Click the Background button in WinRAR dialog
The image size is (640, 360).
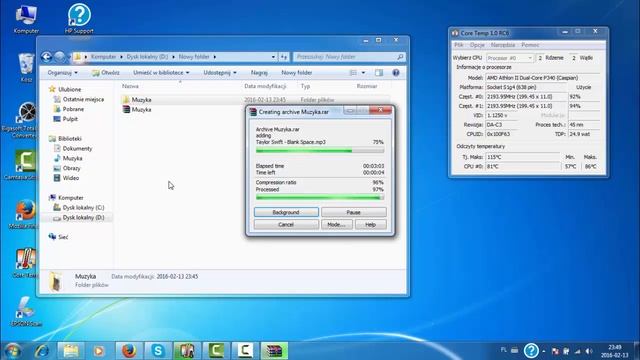286,212
